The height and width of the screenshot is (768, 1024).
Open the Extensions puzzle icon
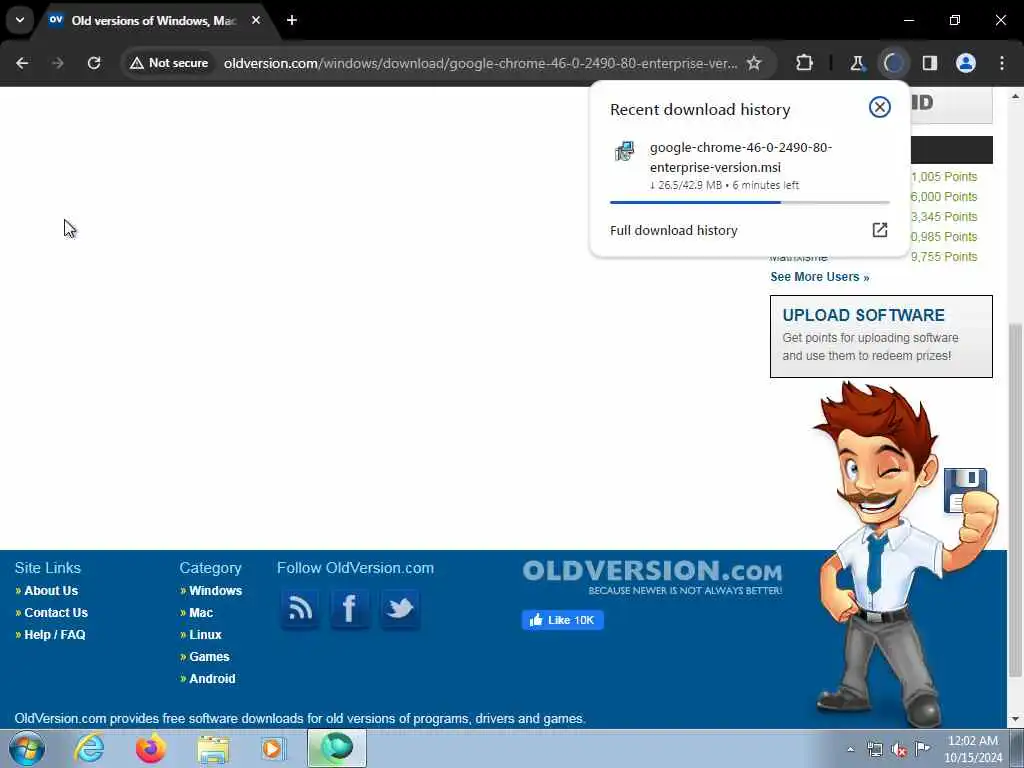(805, 63)
